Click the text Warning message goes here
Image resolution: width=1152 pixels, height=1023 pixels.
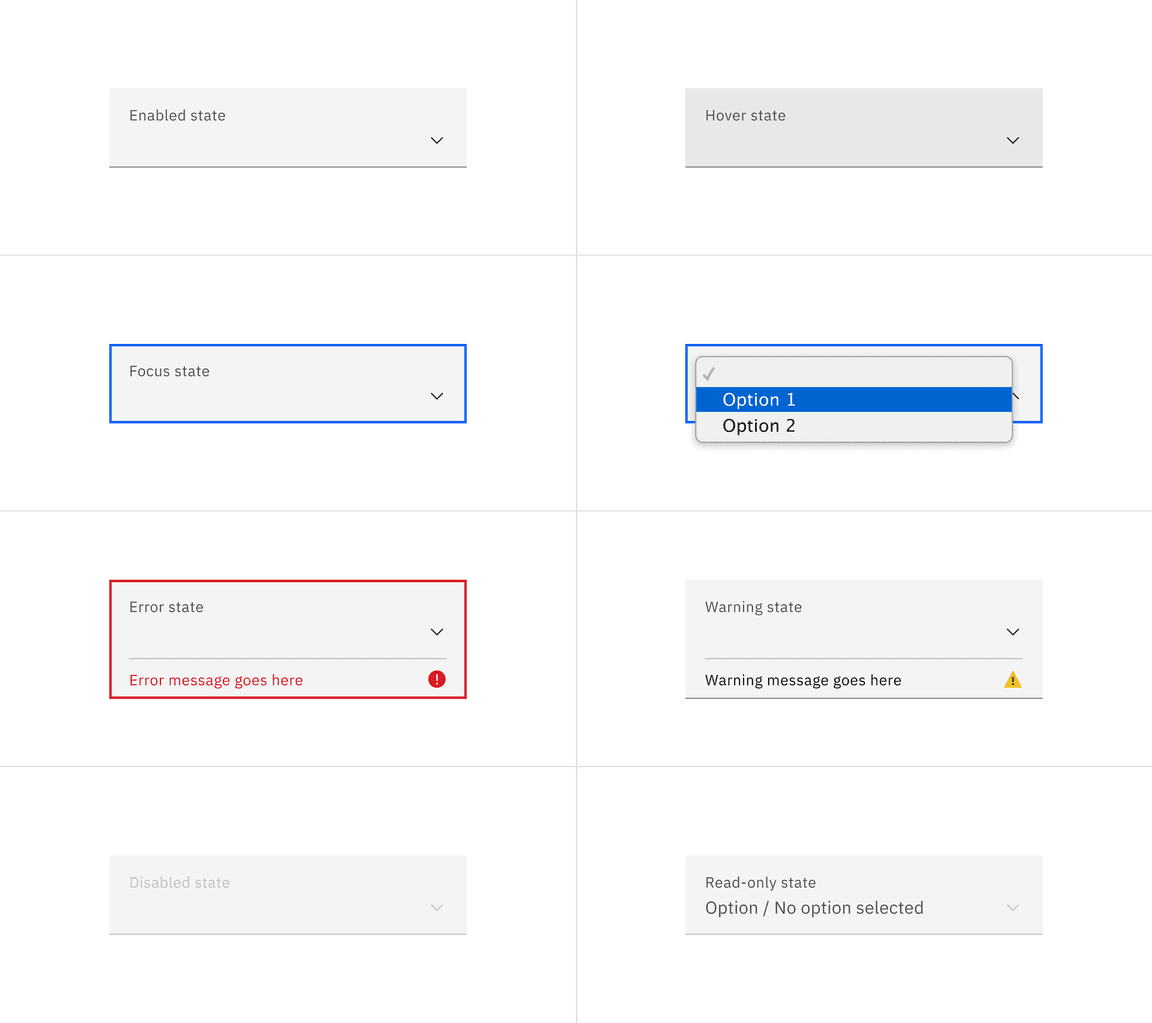point(802,679)
